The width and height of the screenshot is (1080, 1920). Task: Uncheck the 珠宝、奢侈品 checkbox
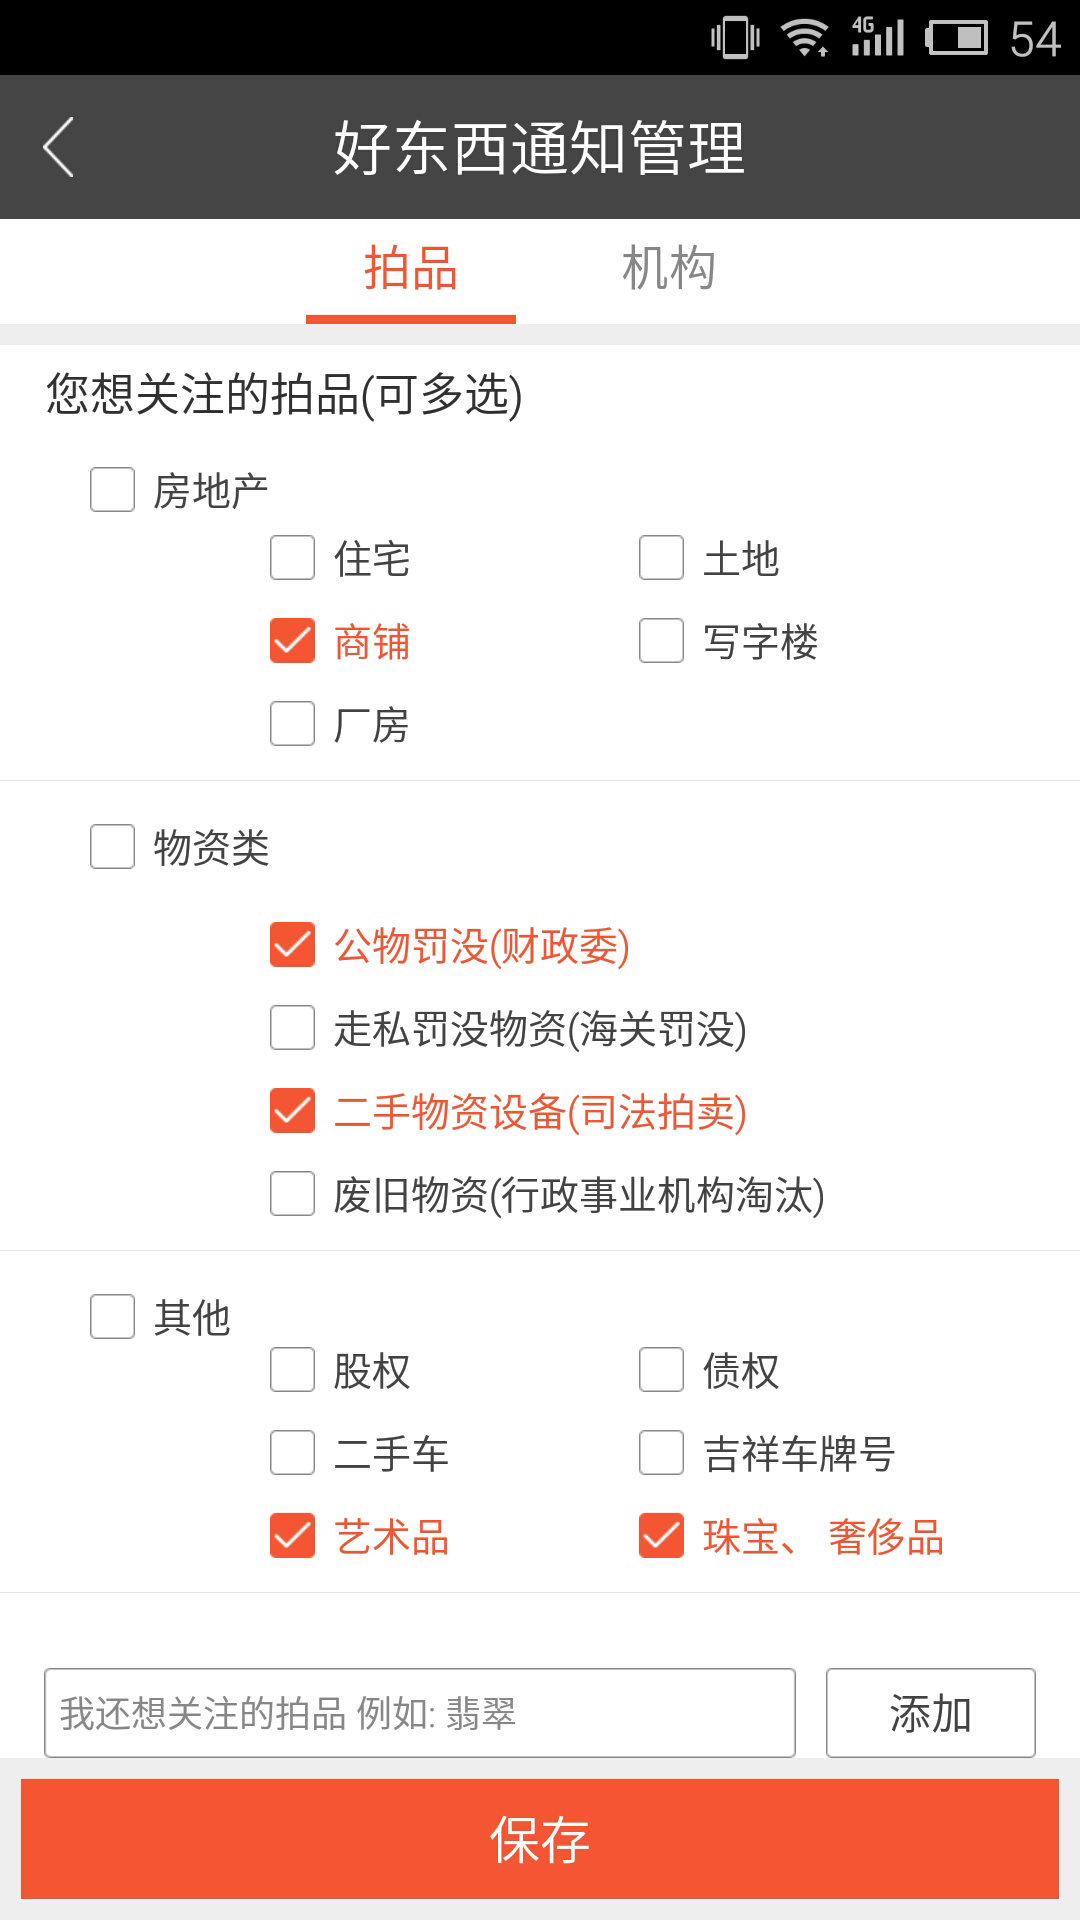(x=661, y=1536)
